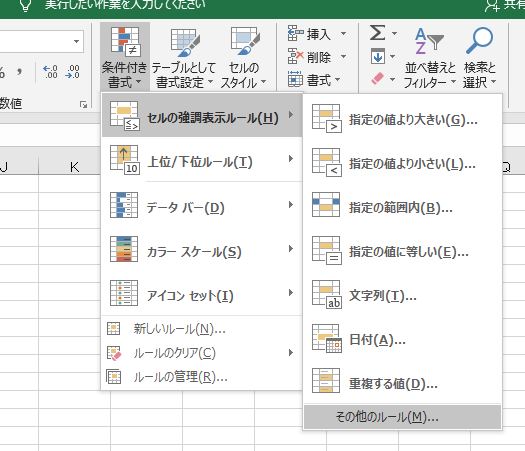The image size is (525, 451).
Task: Open カラー スケール(S) submenu
Action: (202, 249)
